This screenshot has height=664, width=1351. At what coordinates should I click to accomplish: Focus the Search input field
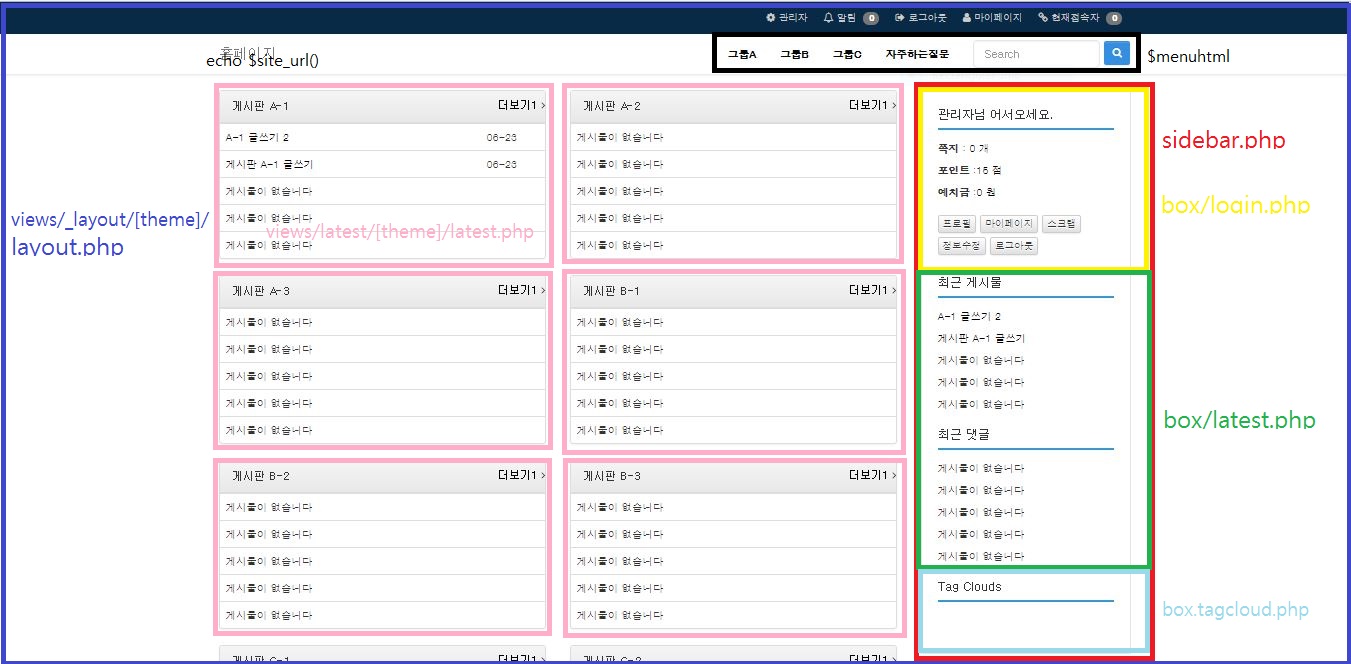click(x=1036, y=54)
